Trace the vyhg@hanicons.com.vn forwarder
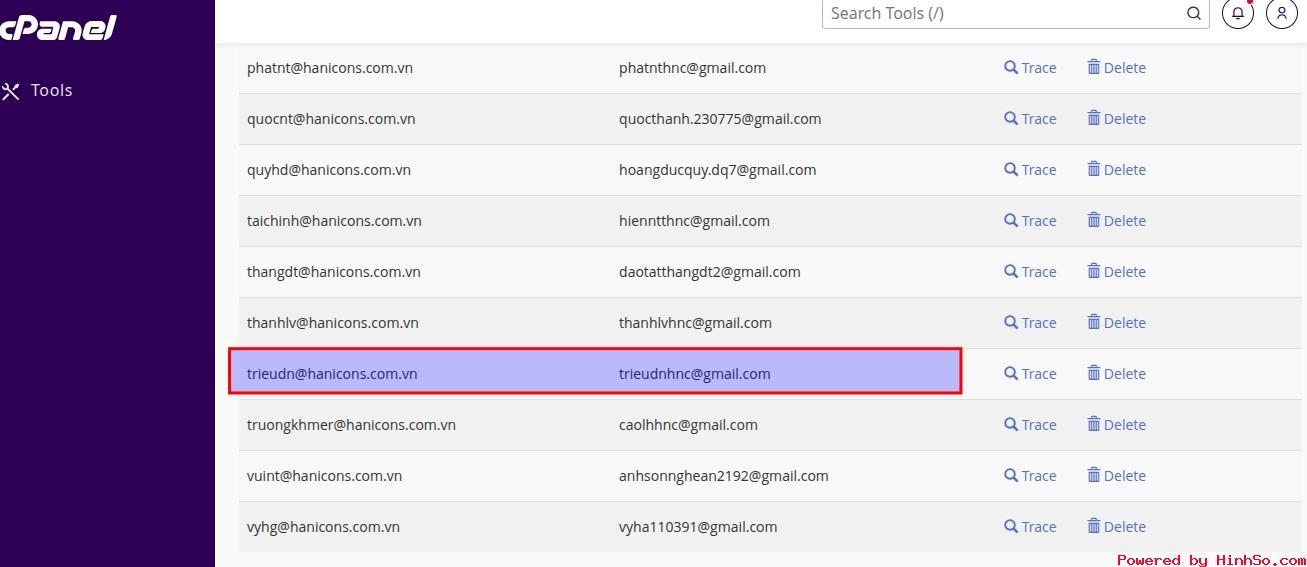 1030,527
